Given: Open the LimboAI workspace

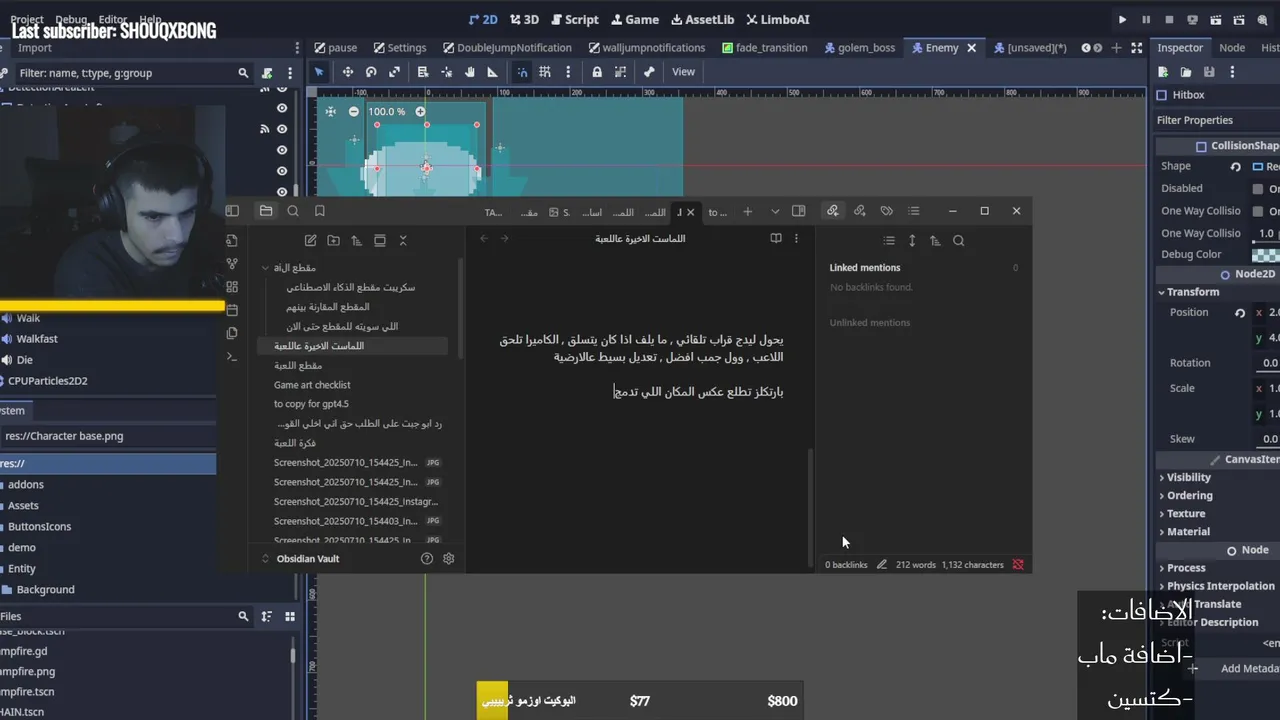Looking at the screenshot, I should tap(777, 19).
